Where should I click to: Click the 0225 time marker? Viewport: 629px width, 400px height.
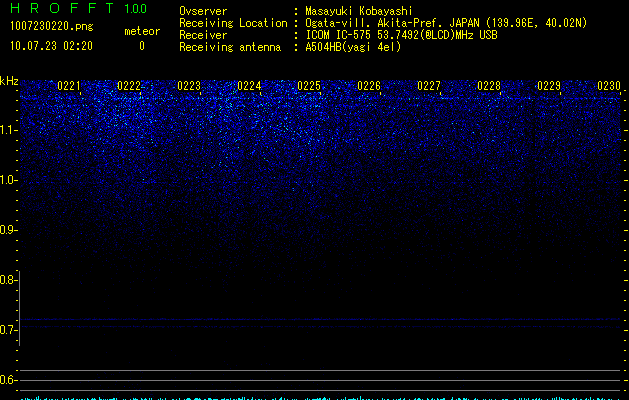coord(309,86)
